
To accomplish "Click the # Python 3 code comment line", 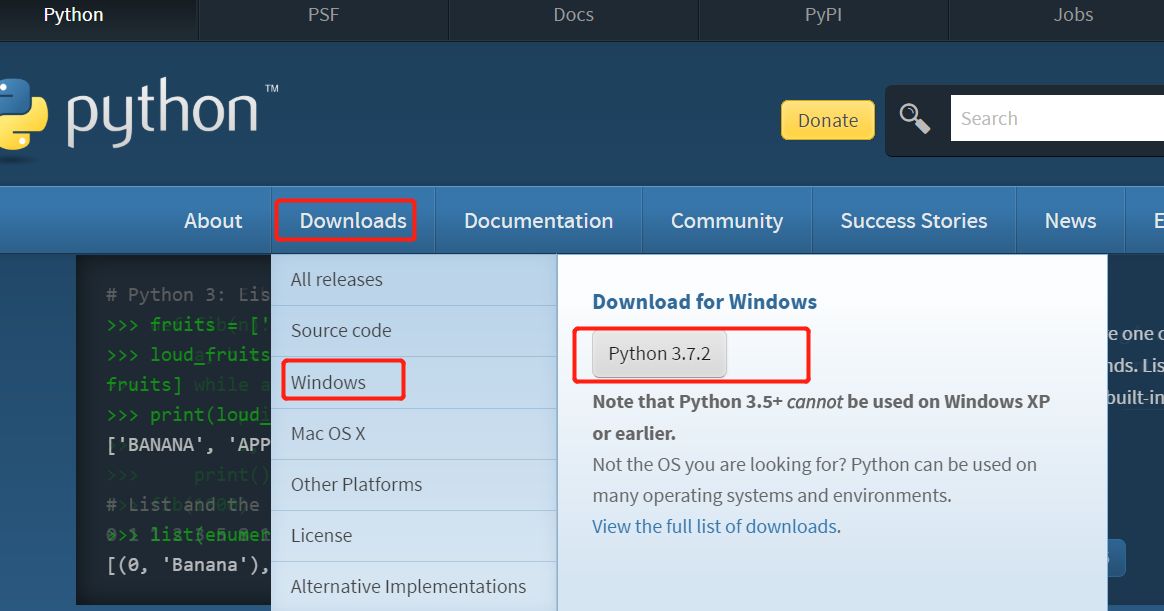I will coord(188,295).
